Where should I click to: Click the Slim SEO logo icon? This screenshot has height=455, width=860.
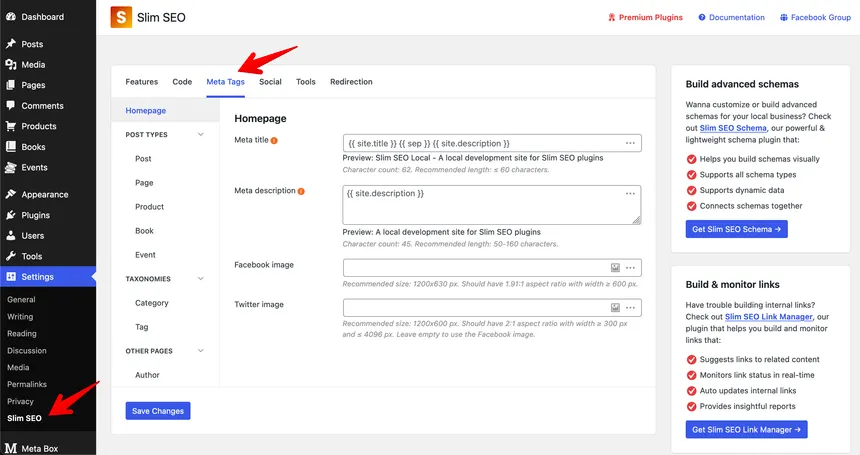pyautogui.click(x=121, y=17)
